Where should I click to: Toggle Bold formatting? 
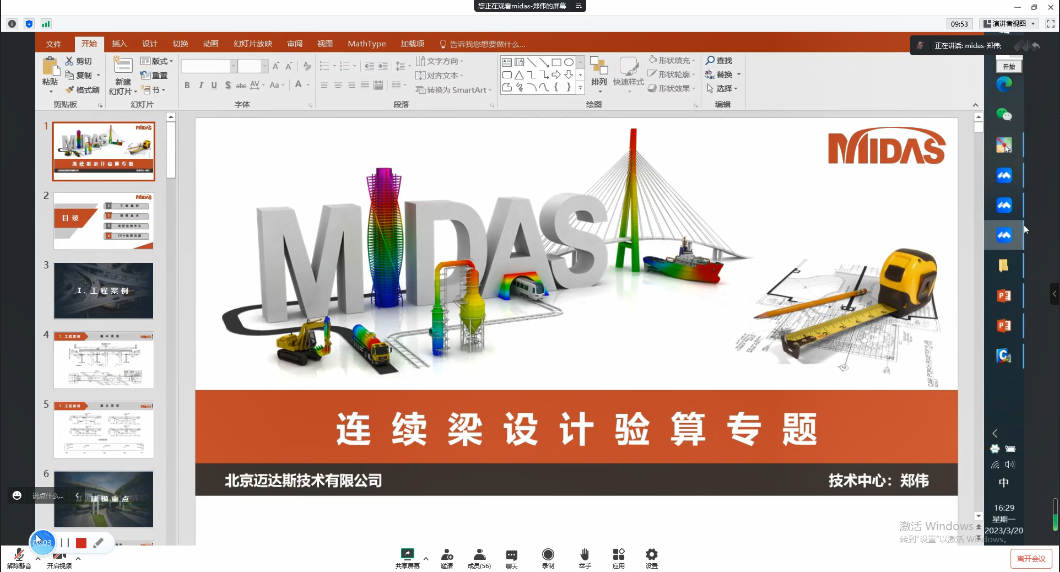[187, 85]
